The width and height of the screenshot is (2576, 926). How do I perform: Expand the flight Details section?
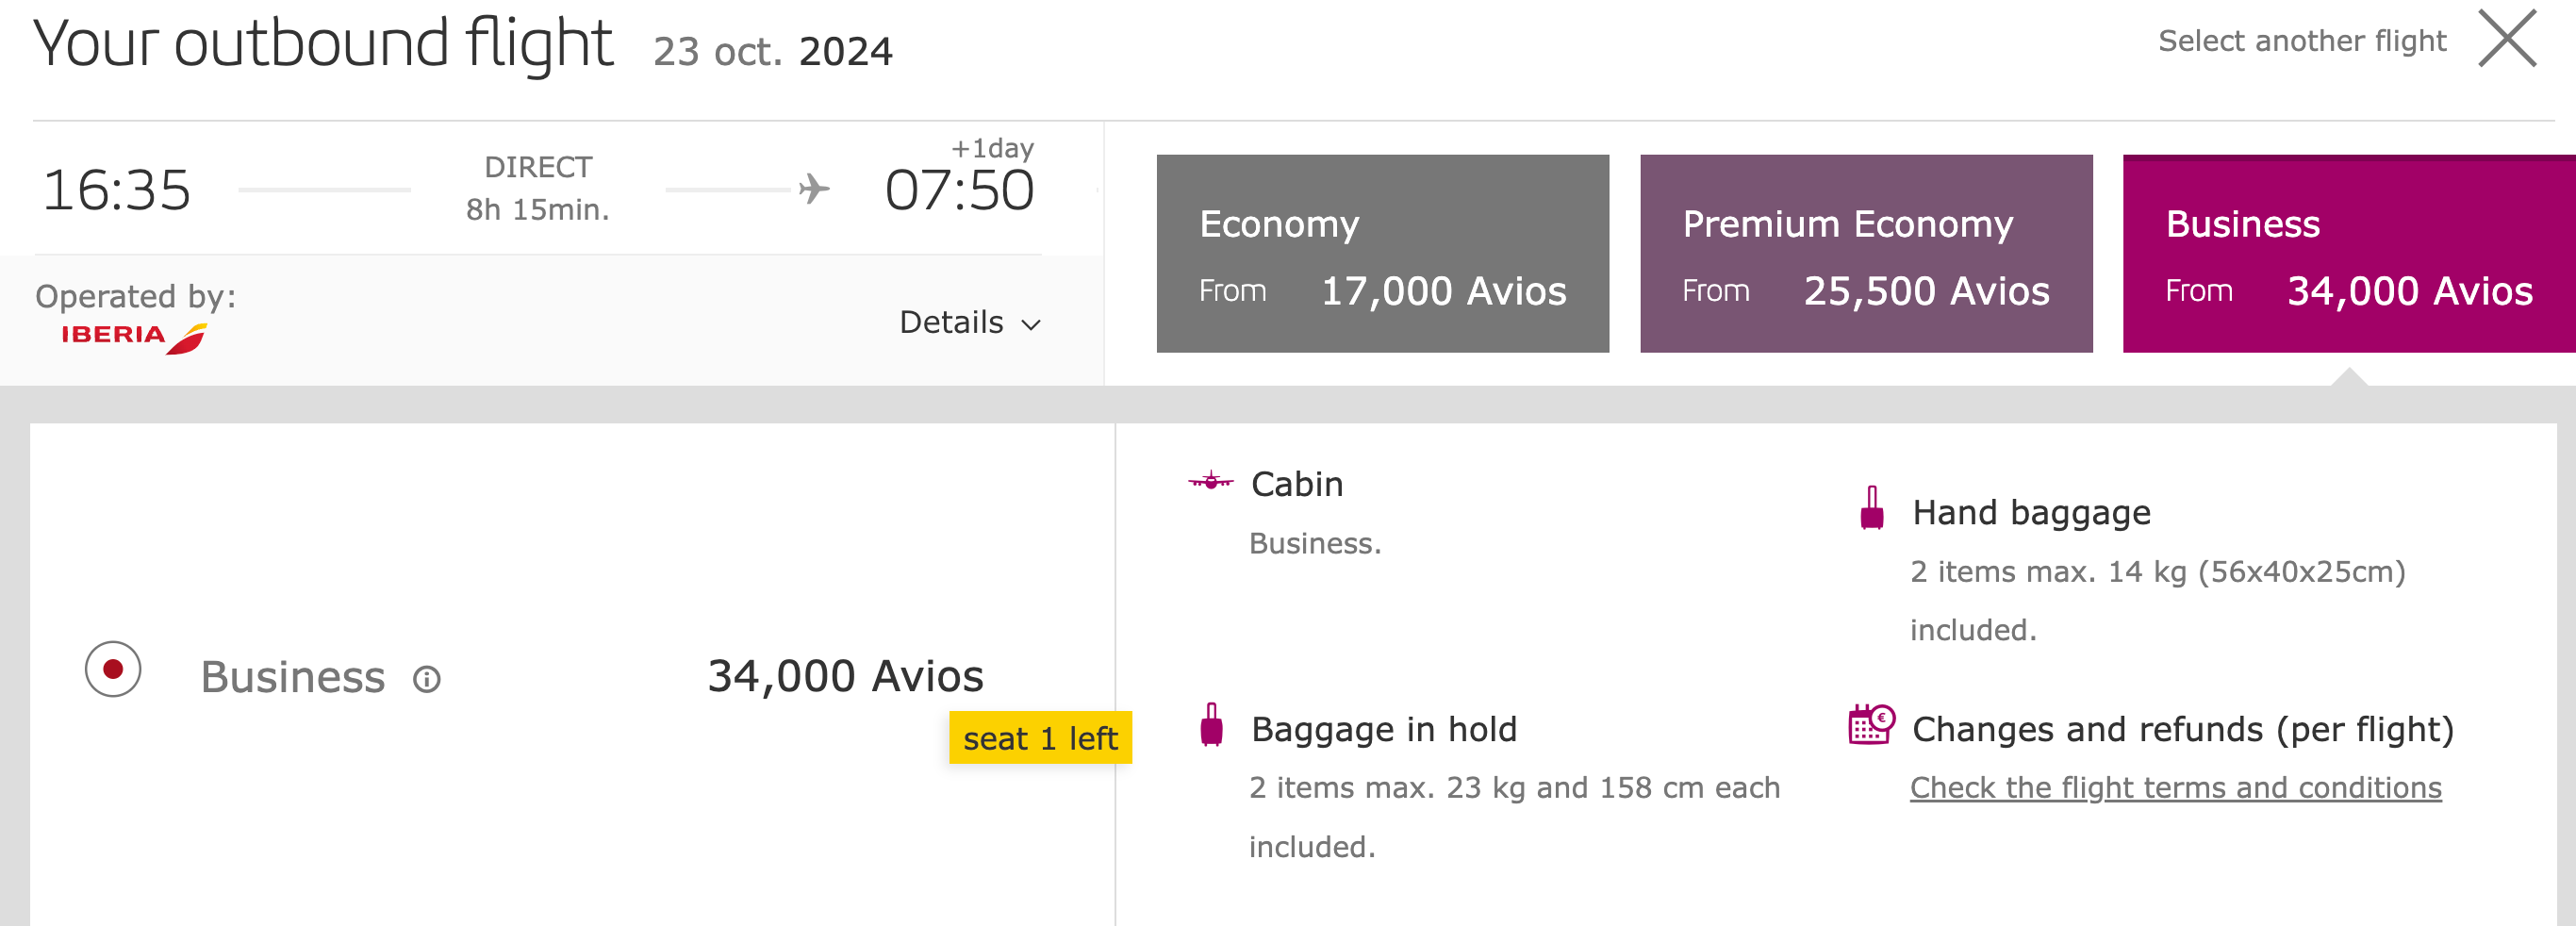click(969, 323)
